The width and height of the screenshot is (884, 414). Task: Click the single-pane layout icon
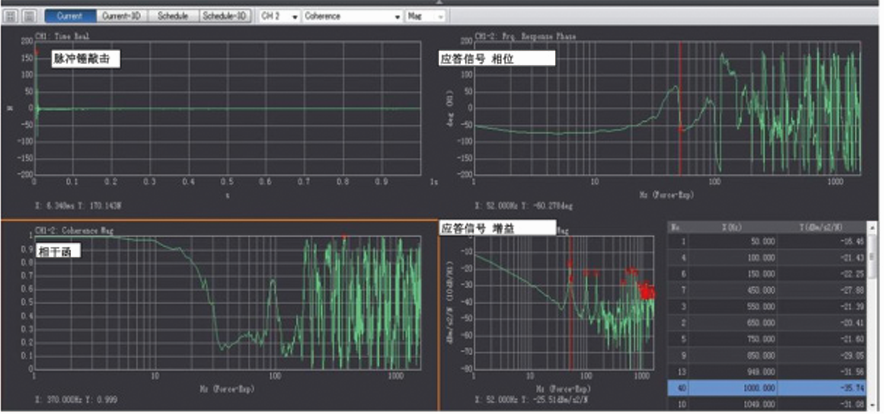point(29,17)
